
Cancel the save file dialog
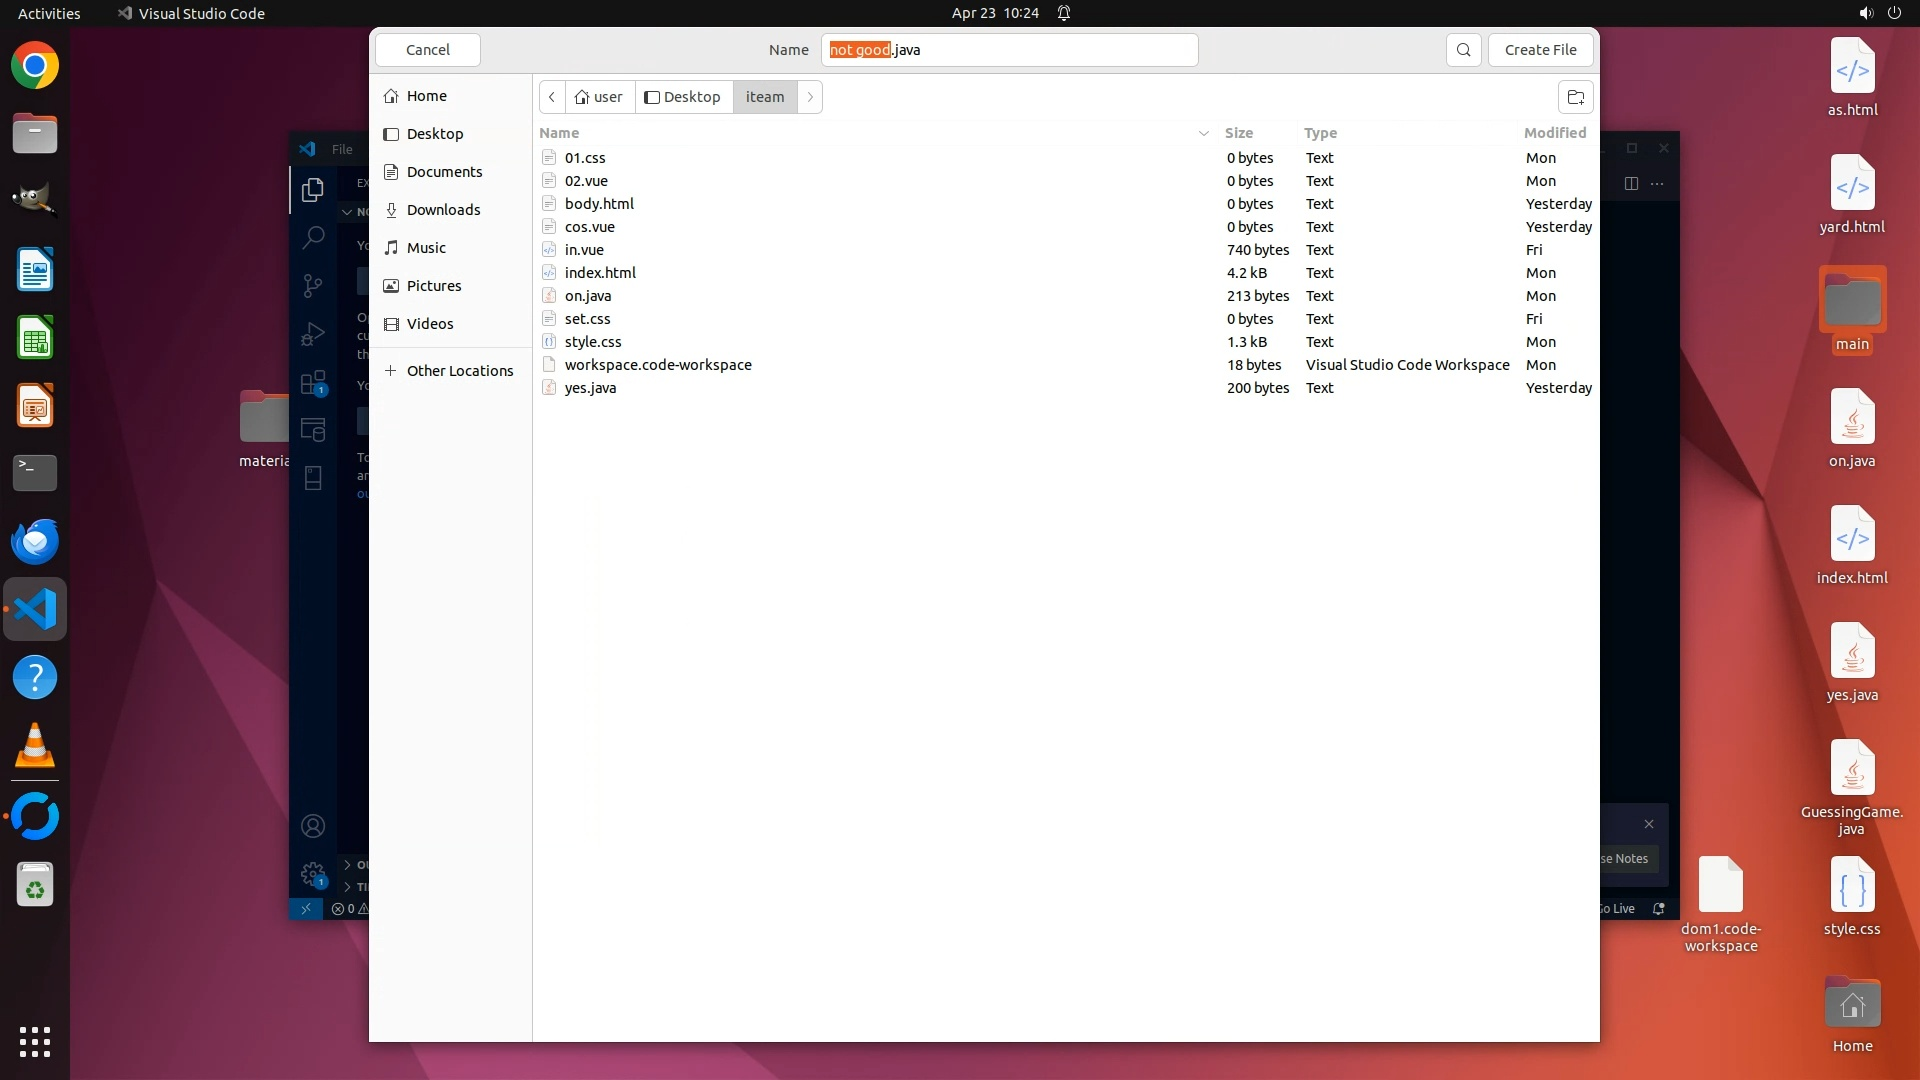pyautogui.click(x=428, y=50)
